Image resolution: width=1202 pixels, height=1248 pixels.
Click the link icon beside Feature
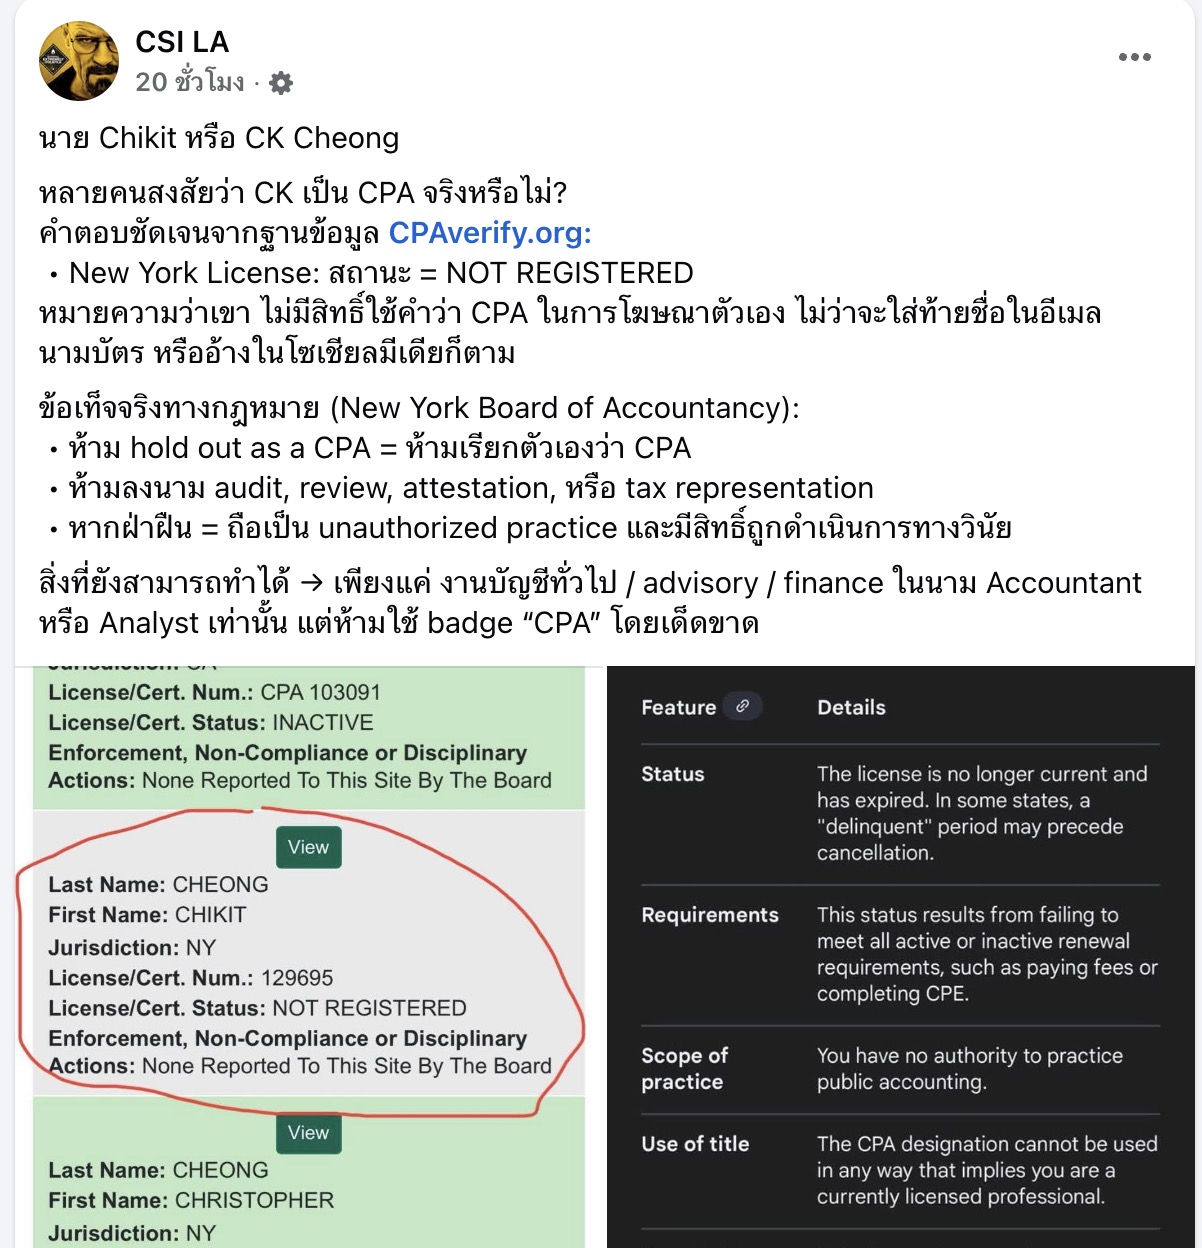[x=742, y=706]
